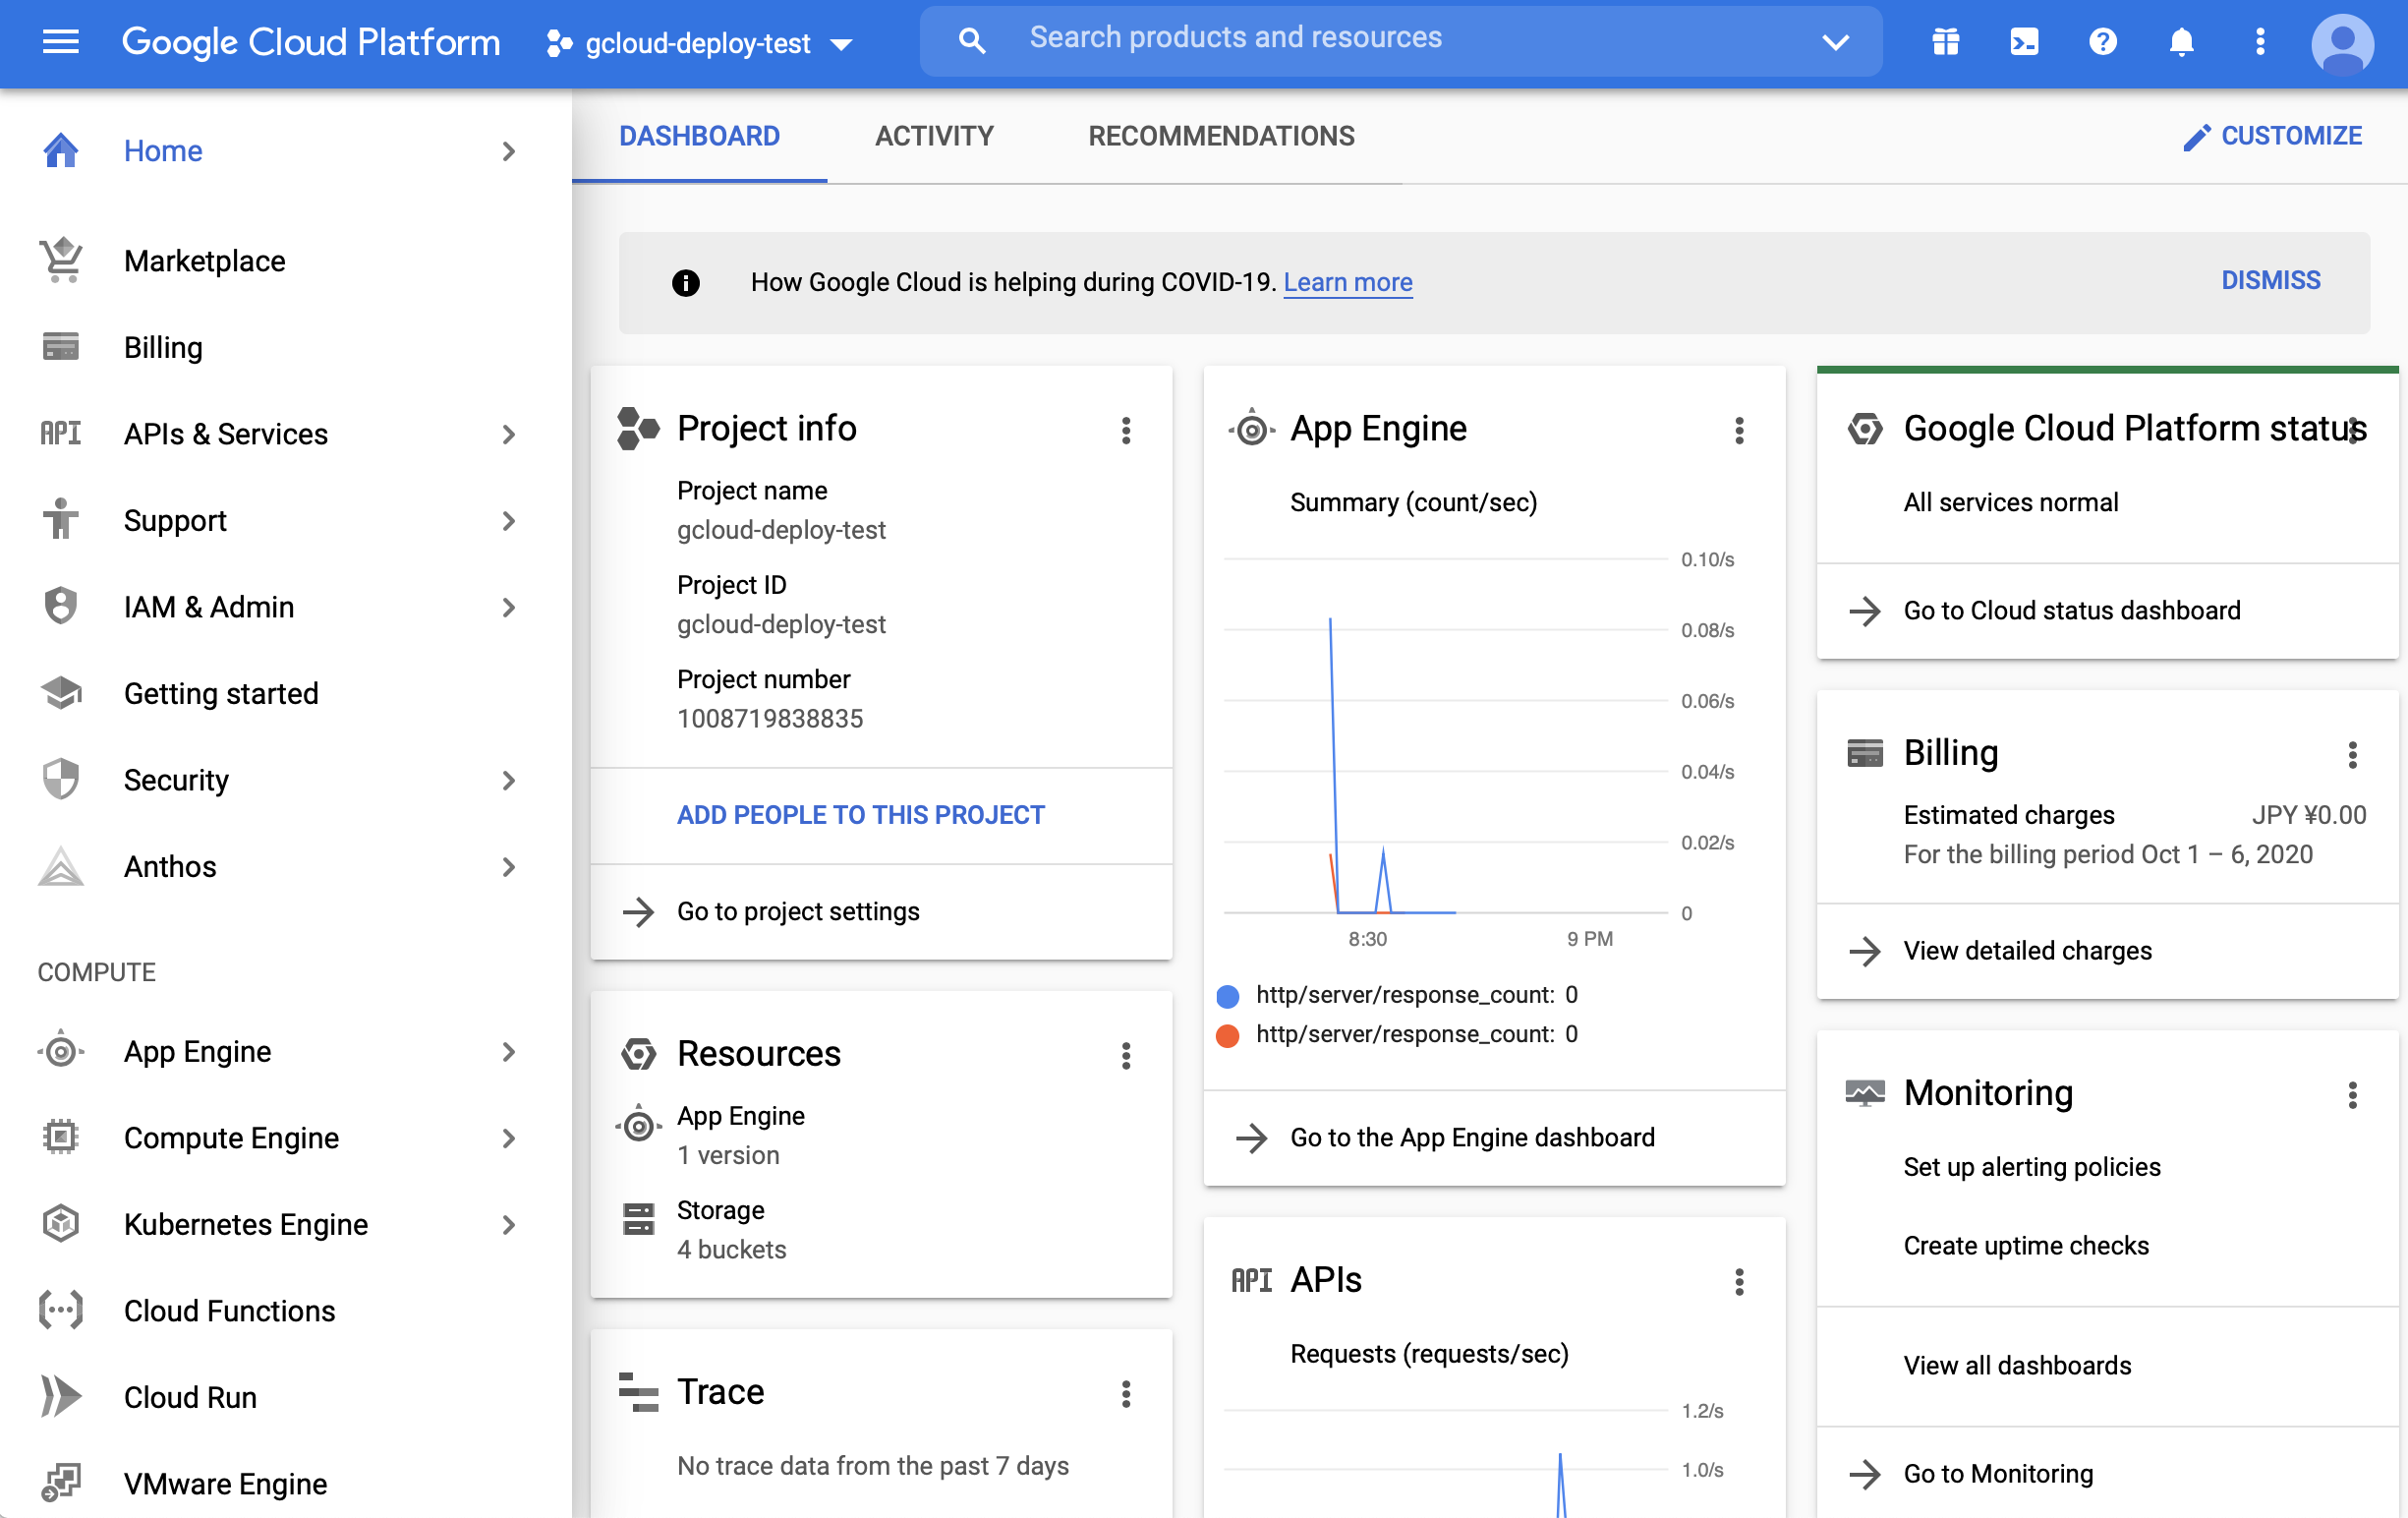Open notifications bell icon
The height and width of the screenshot is (1518, 2408).
[x=2181, y=42]
